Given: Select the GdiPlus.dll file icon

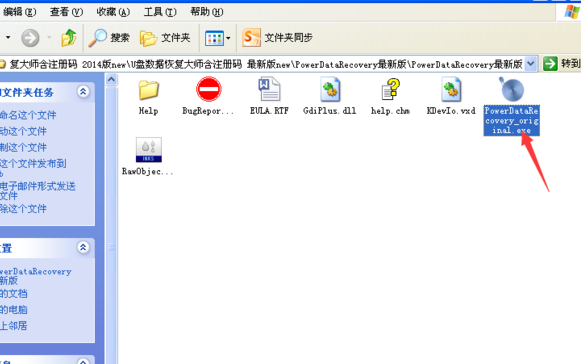Looking at the screenshot, I should click(330, 89).
